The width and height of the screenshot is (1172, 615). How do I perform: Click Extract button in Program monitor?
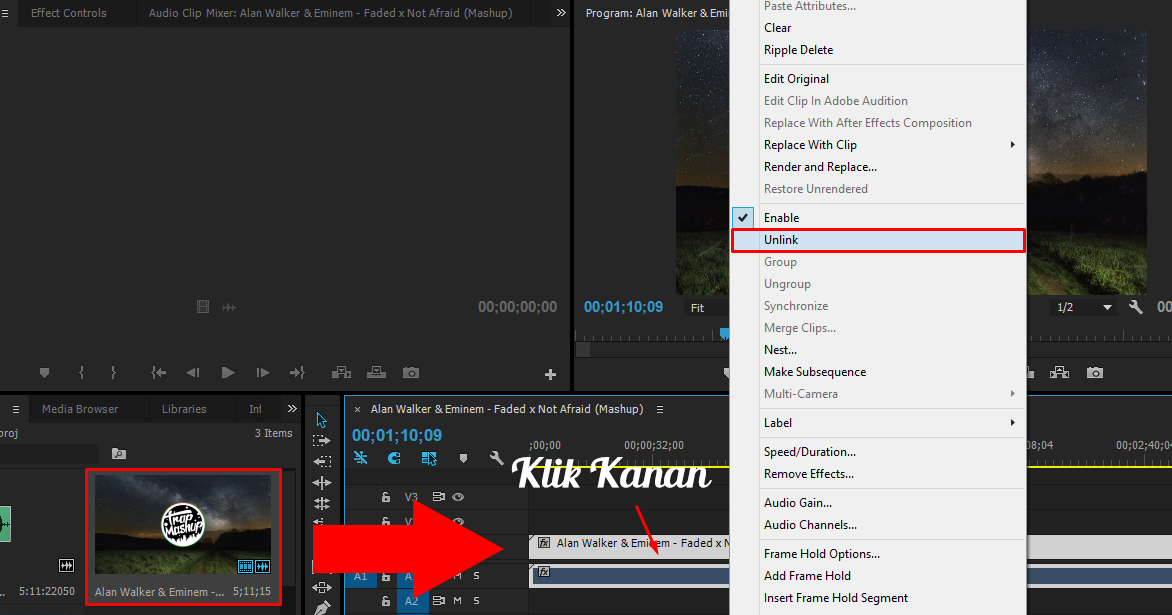1059,372
